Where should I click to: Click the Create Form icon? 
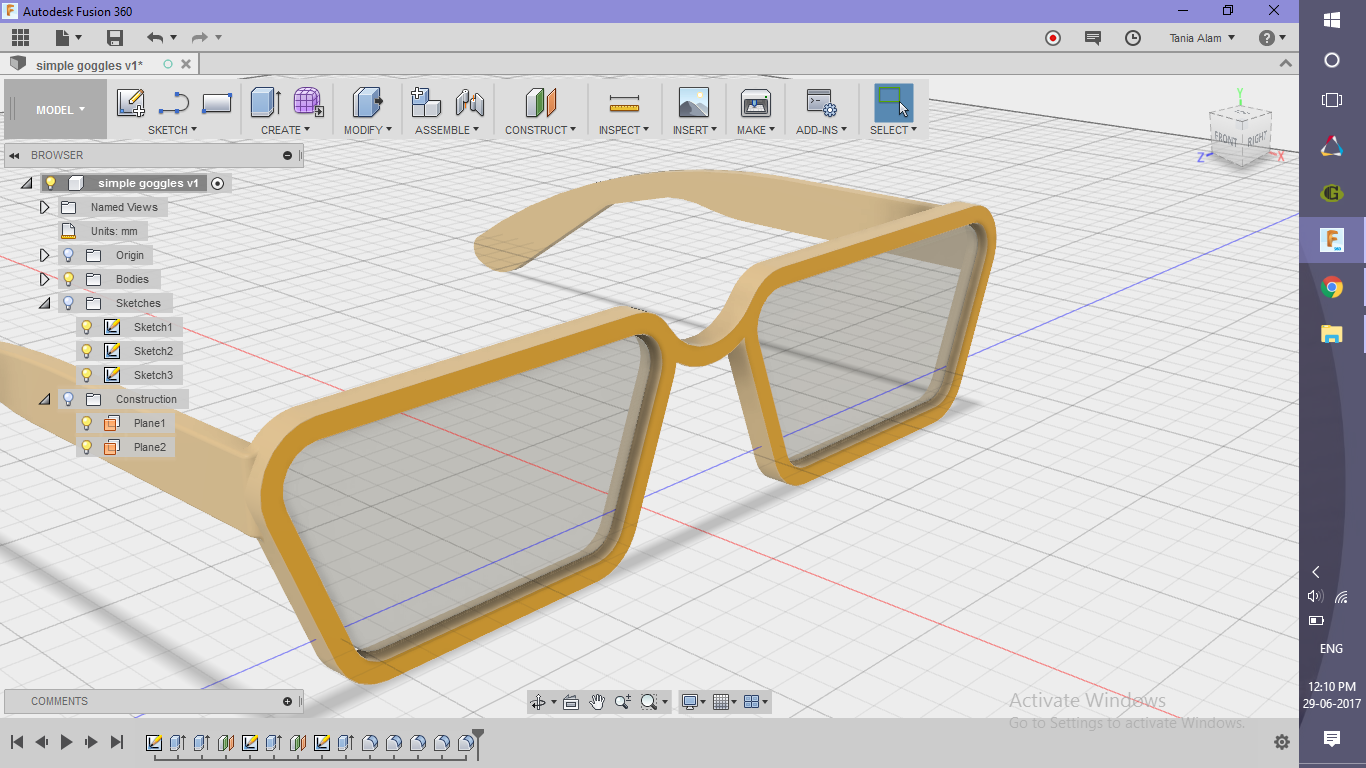point(308,103)
